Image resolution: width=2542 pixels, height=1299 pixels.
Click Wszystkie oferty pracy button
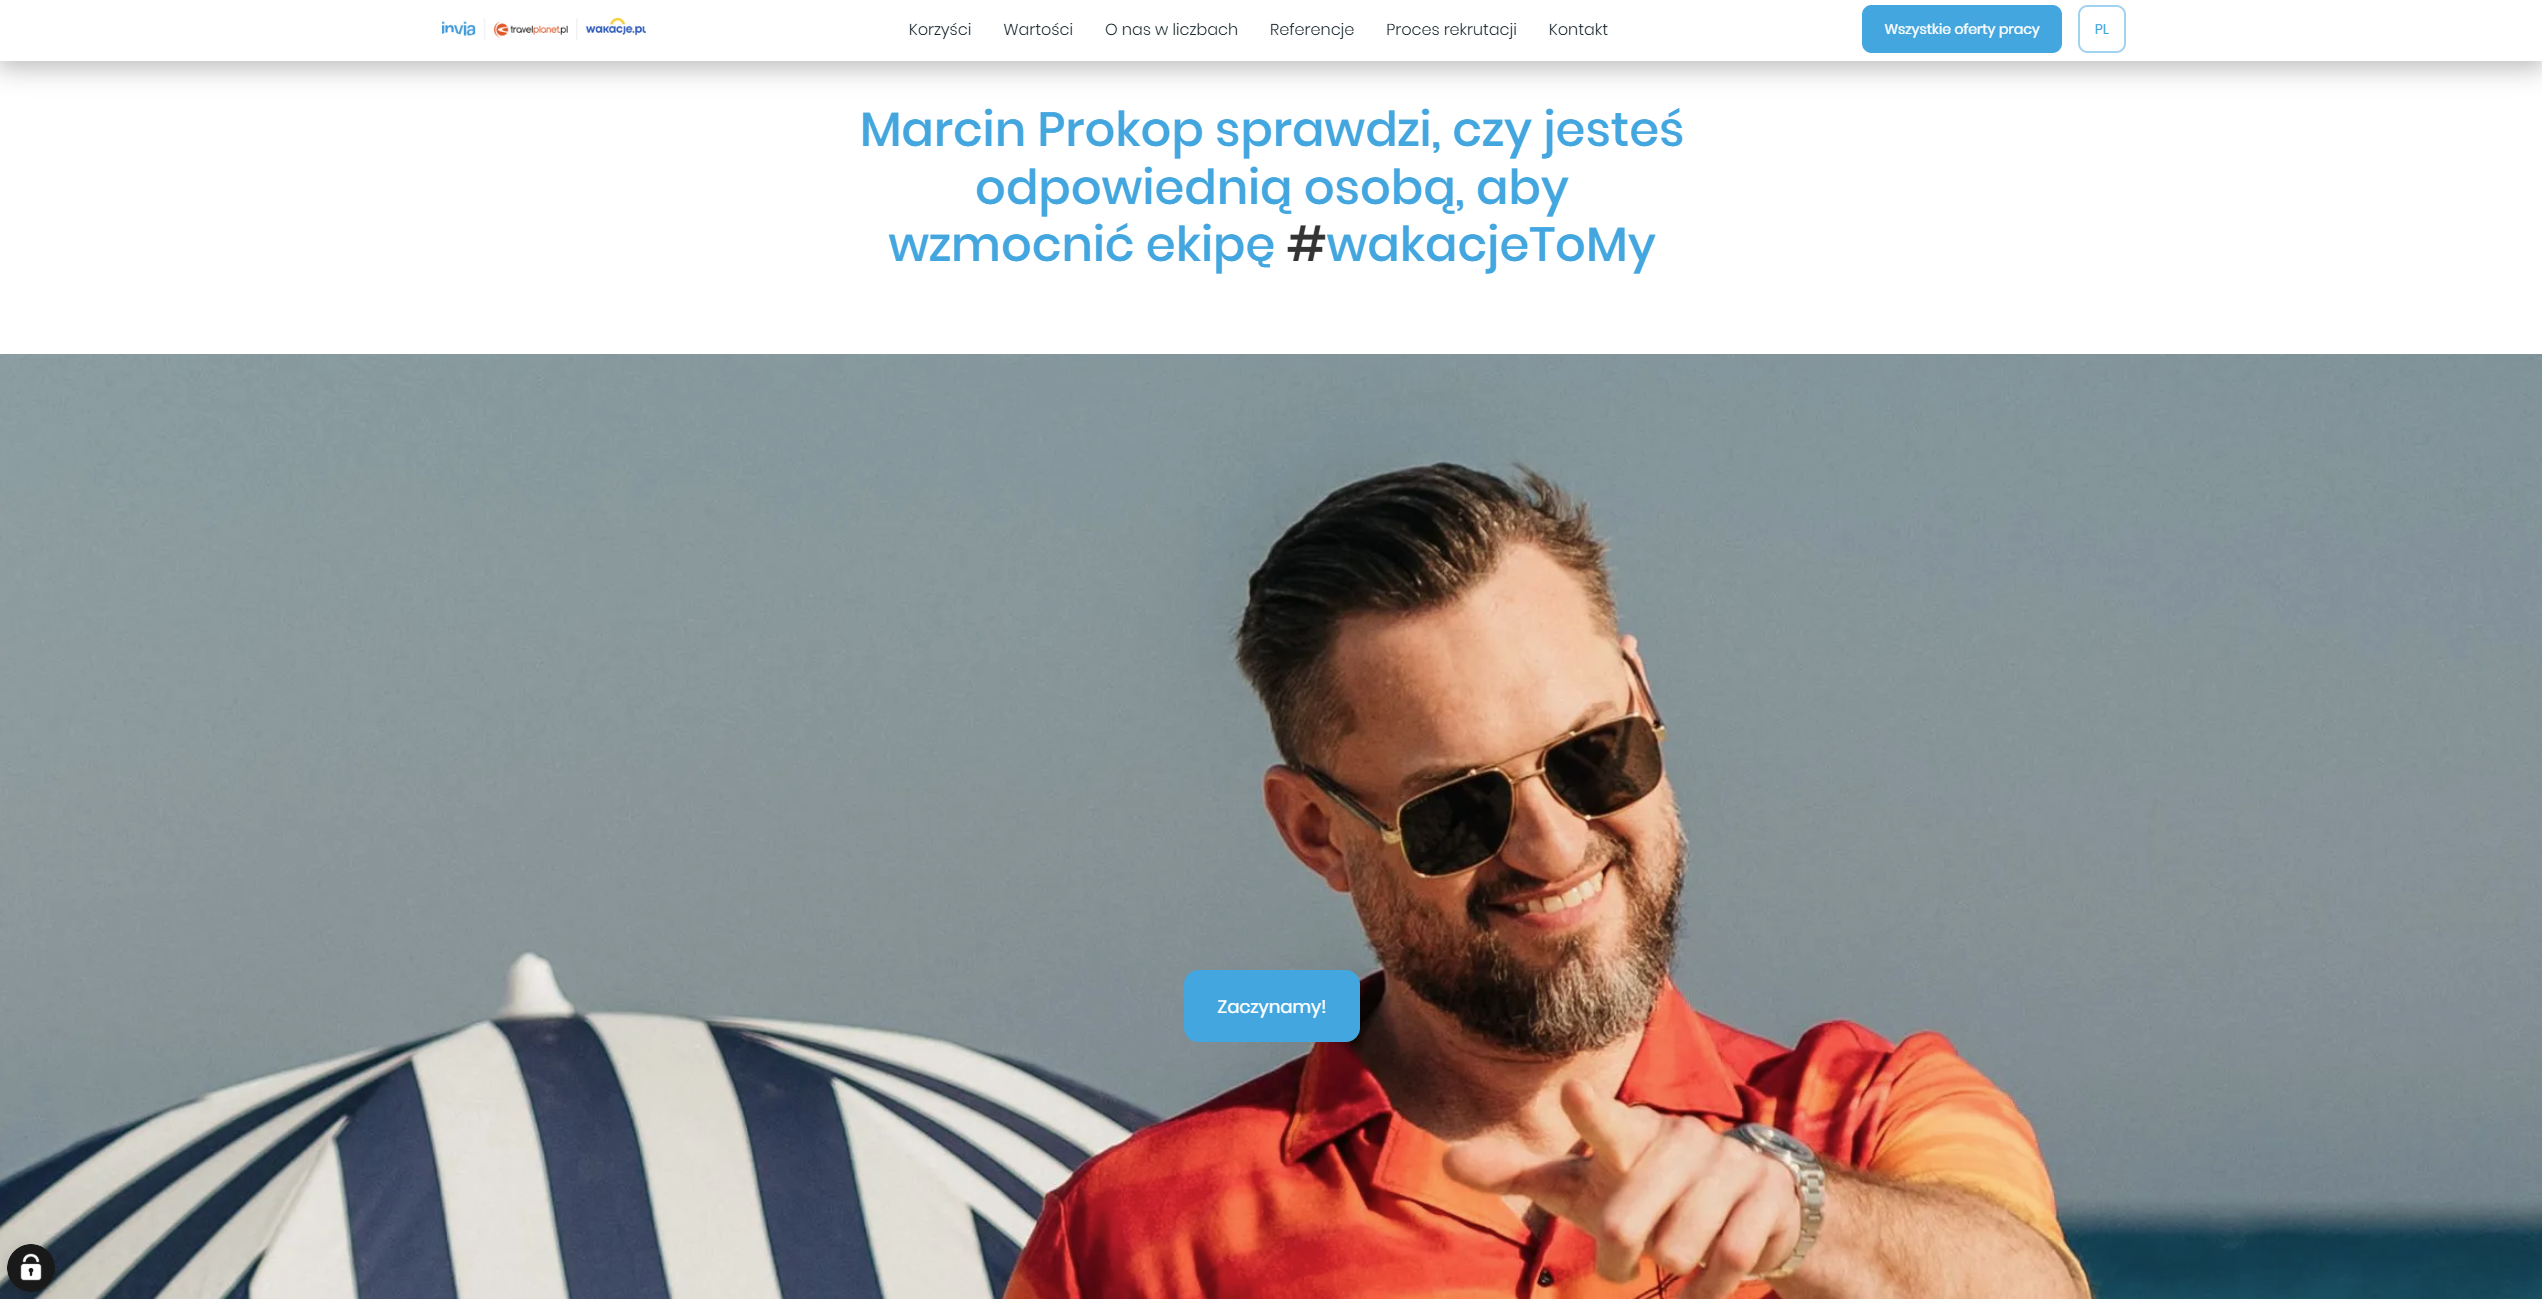(x=1961, y=29)
